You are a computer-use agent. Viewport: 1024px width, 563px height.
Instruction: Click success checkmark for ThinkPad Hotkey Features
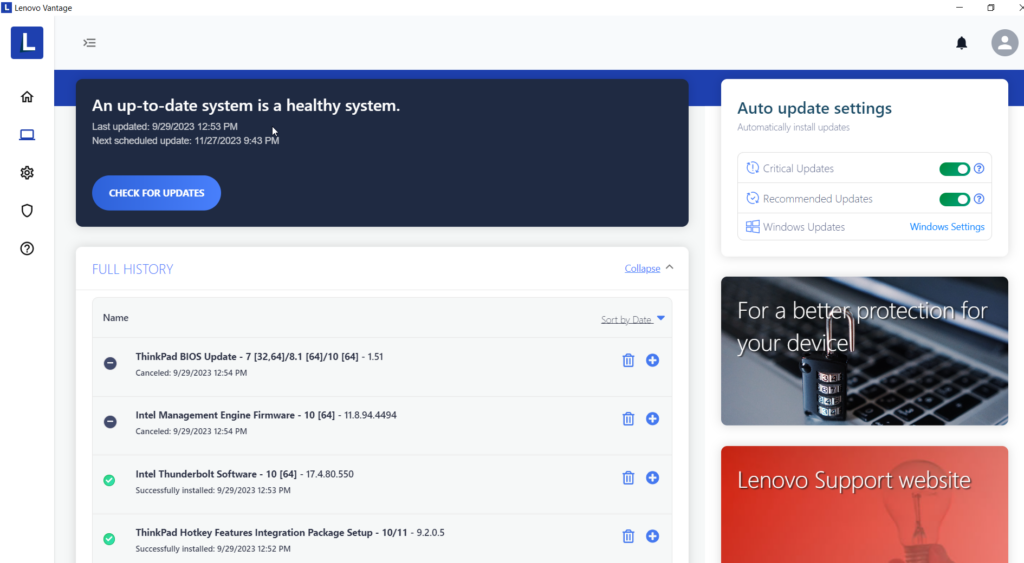pyautogui.click(x=109, y=539)
